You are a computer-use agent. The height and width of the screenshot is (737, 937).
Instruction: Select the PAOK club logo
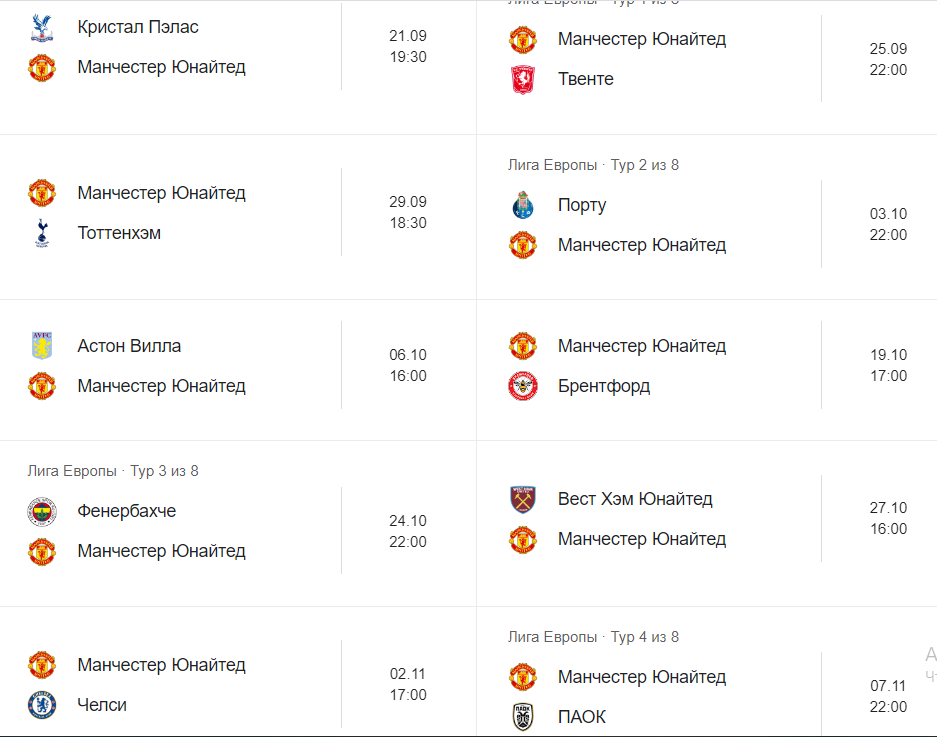[523, 717]
